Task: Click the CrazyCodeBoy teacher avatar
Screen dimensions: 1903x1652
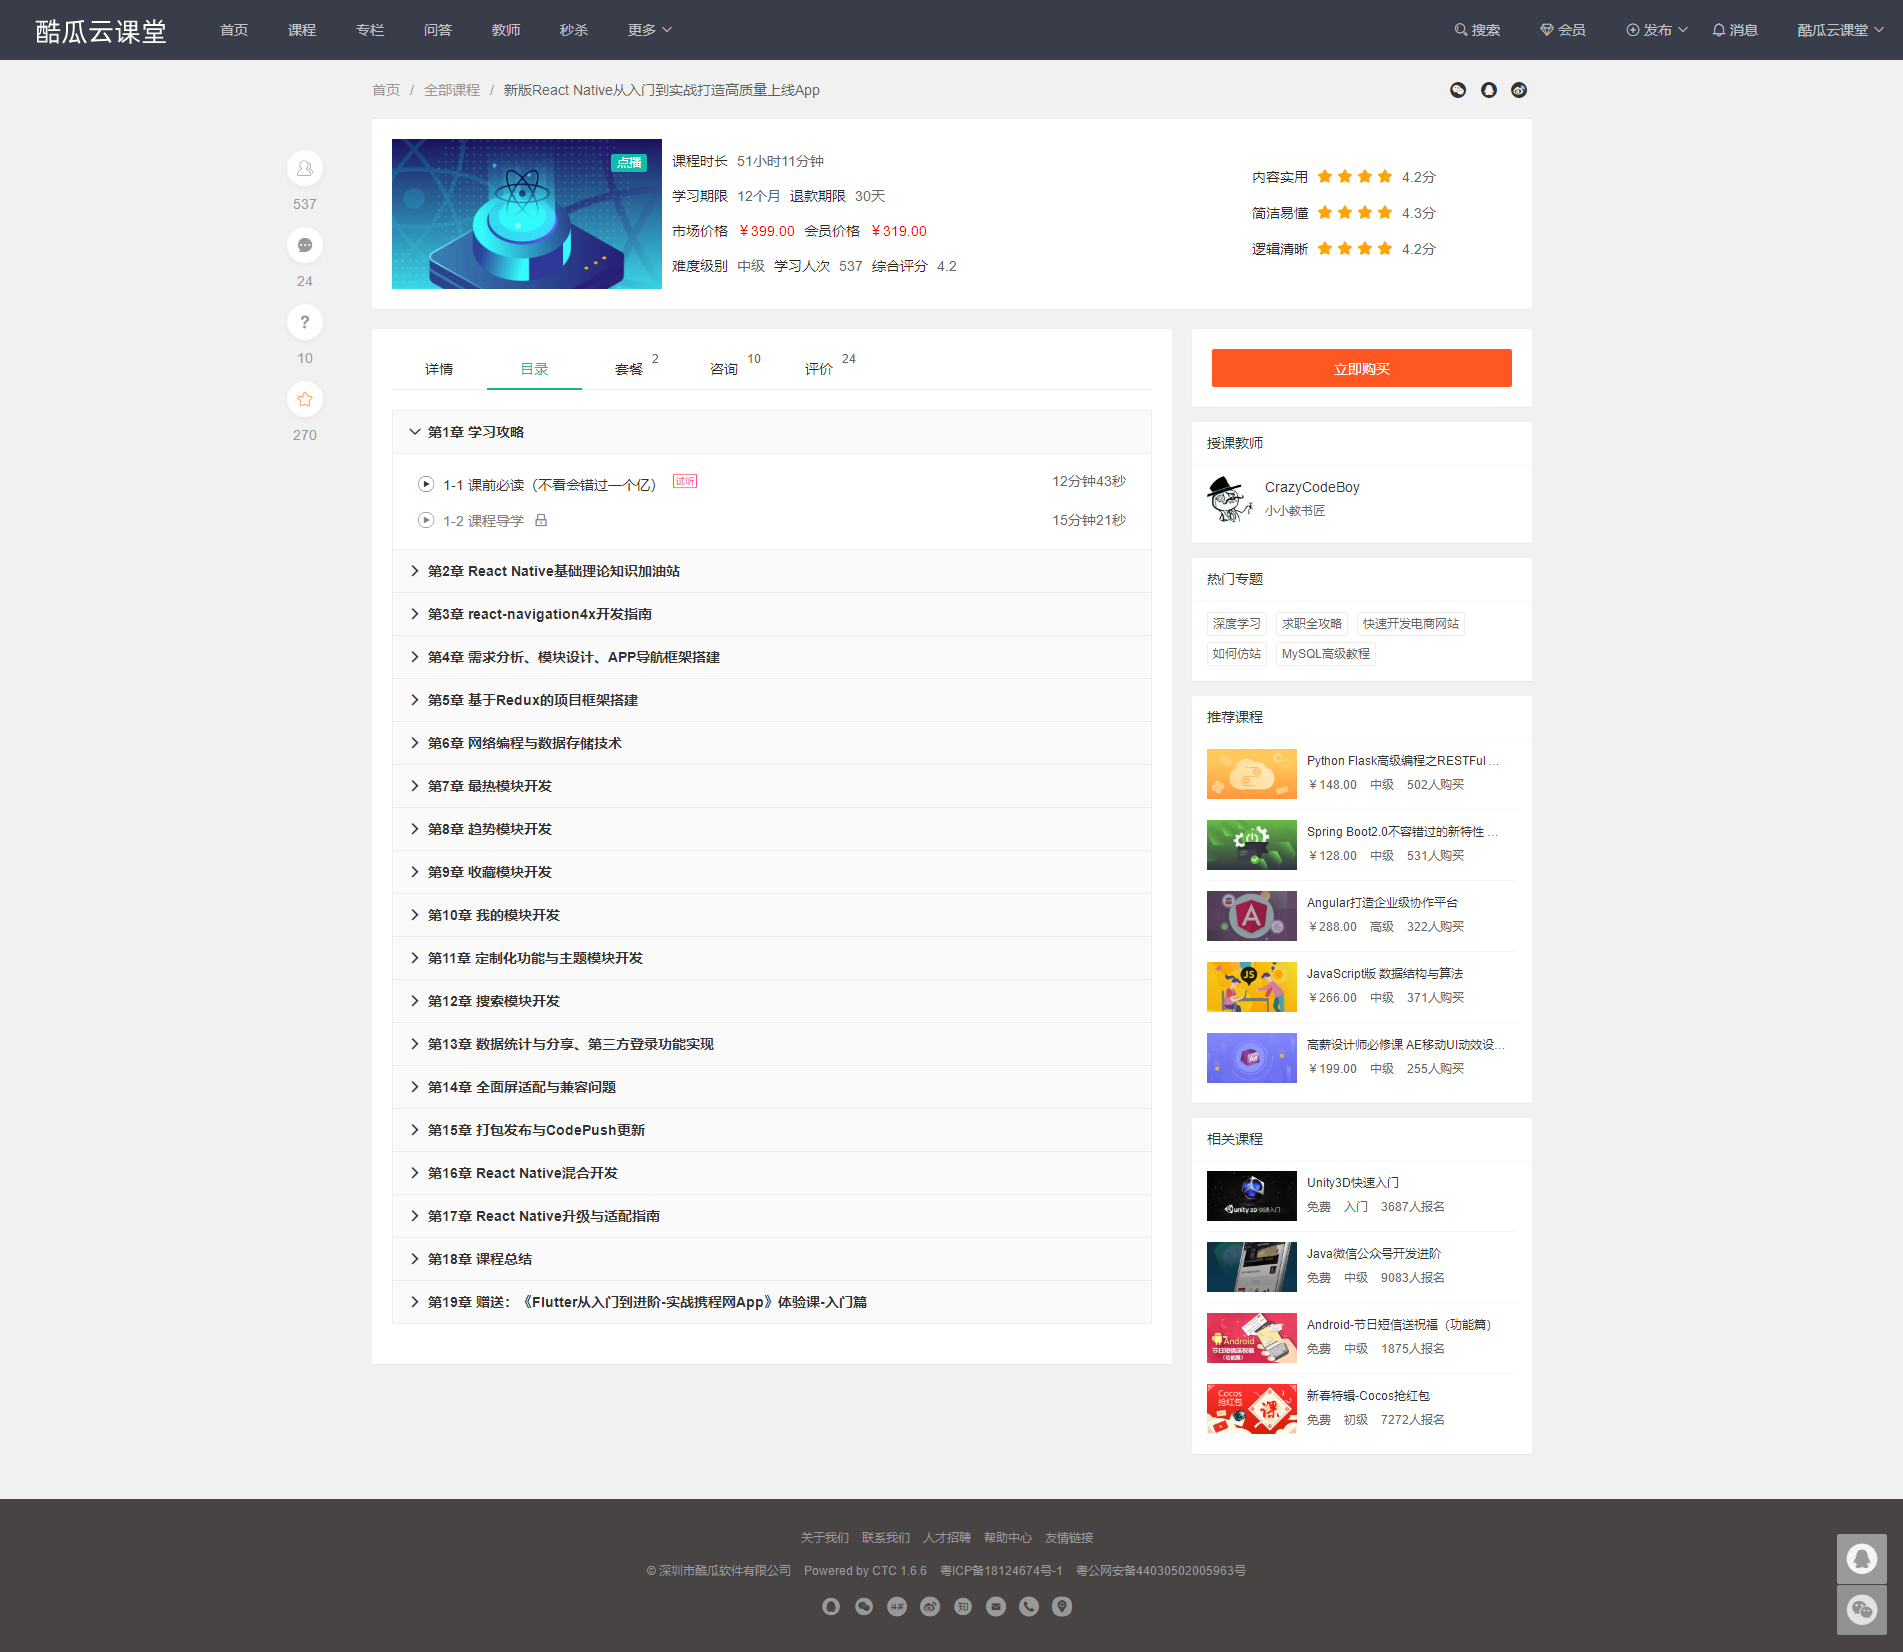Action: (x=1230, y=498)
